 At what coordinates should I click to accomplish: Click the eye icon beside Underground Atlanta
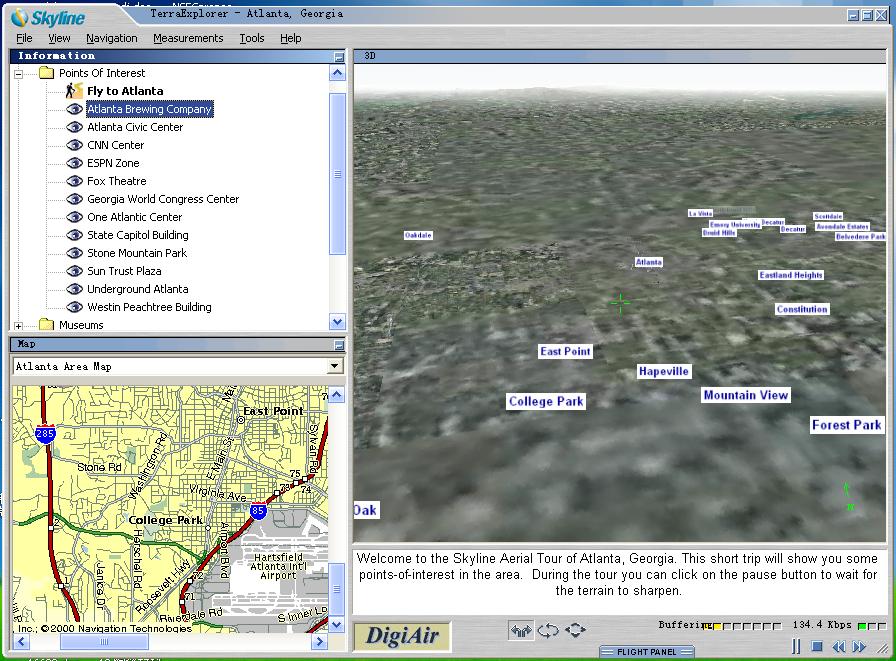[x=74, y=289]
